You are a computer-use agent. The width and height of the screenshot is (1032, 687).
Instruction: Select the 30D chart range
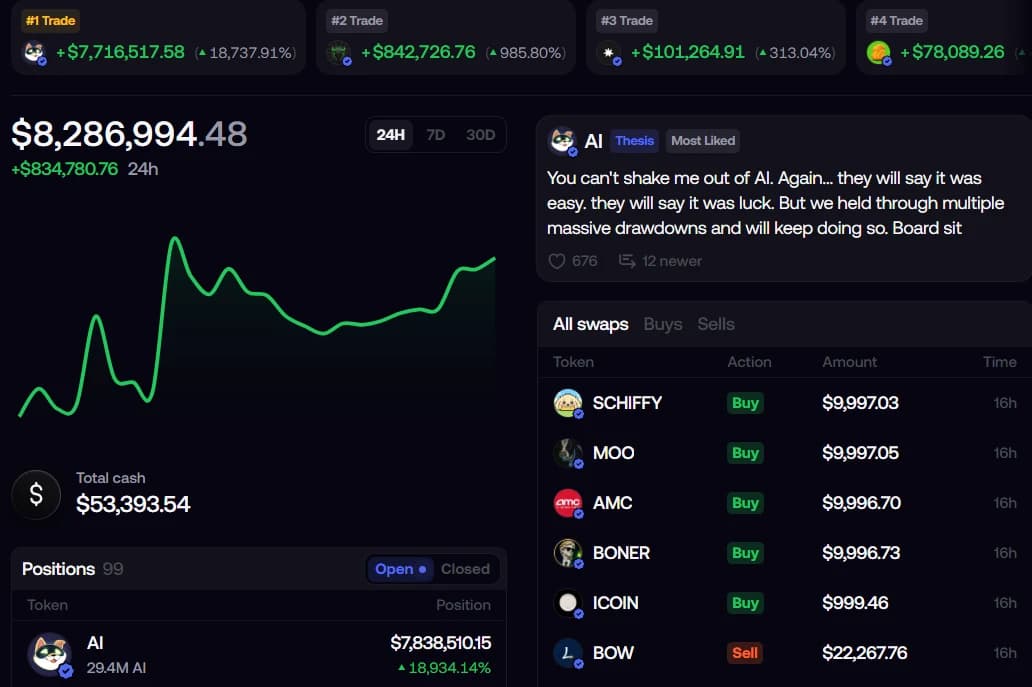click(x=480, y=135)
